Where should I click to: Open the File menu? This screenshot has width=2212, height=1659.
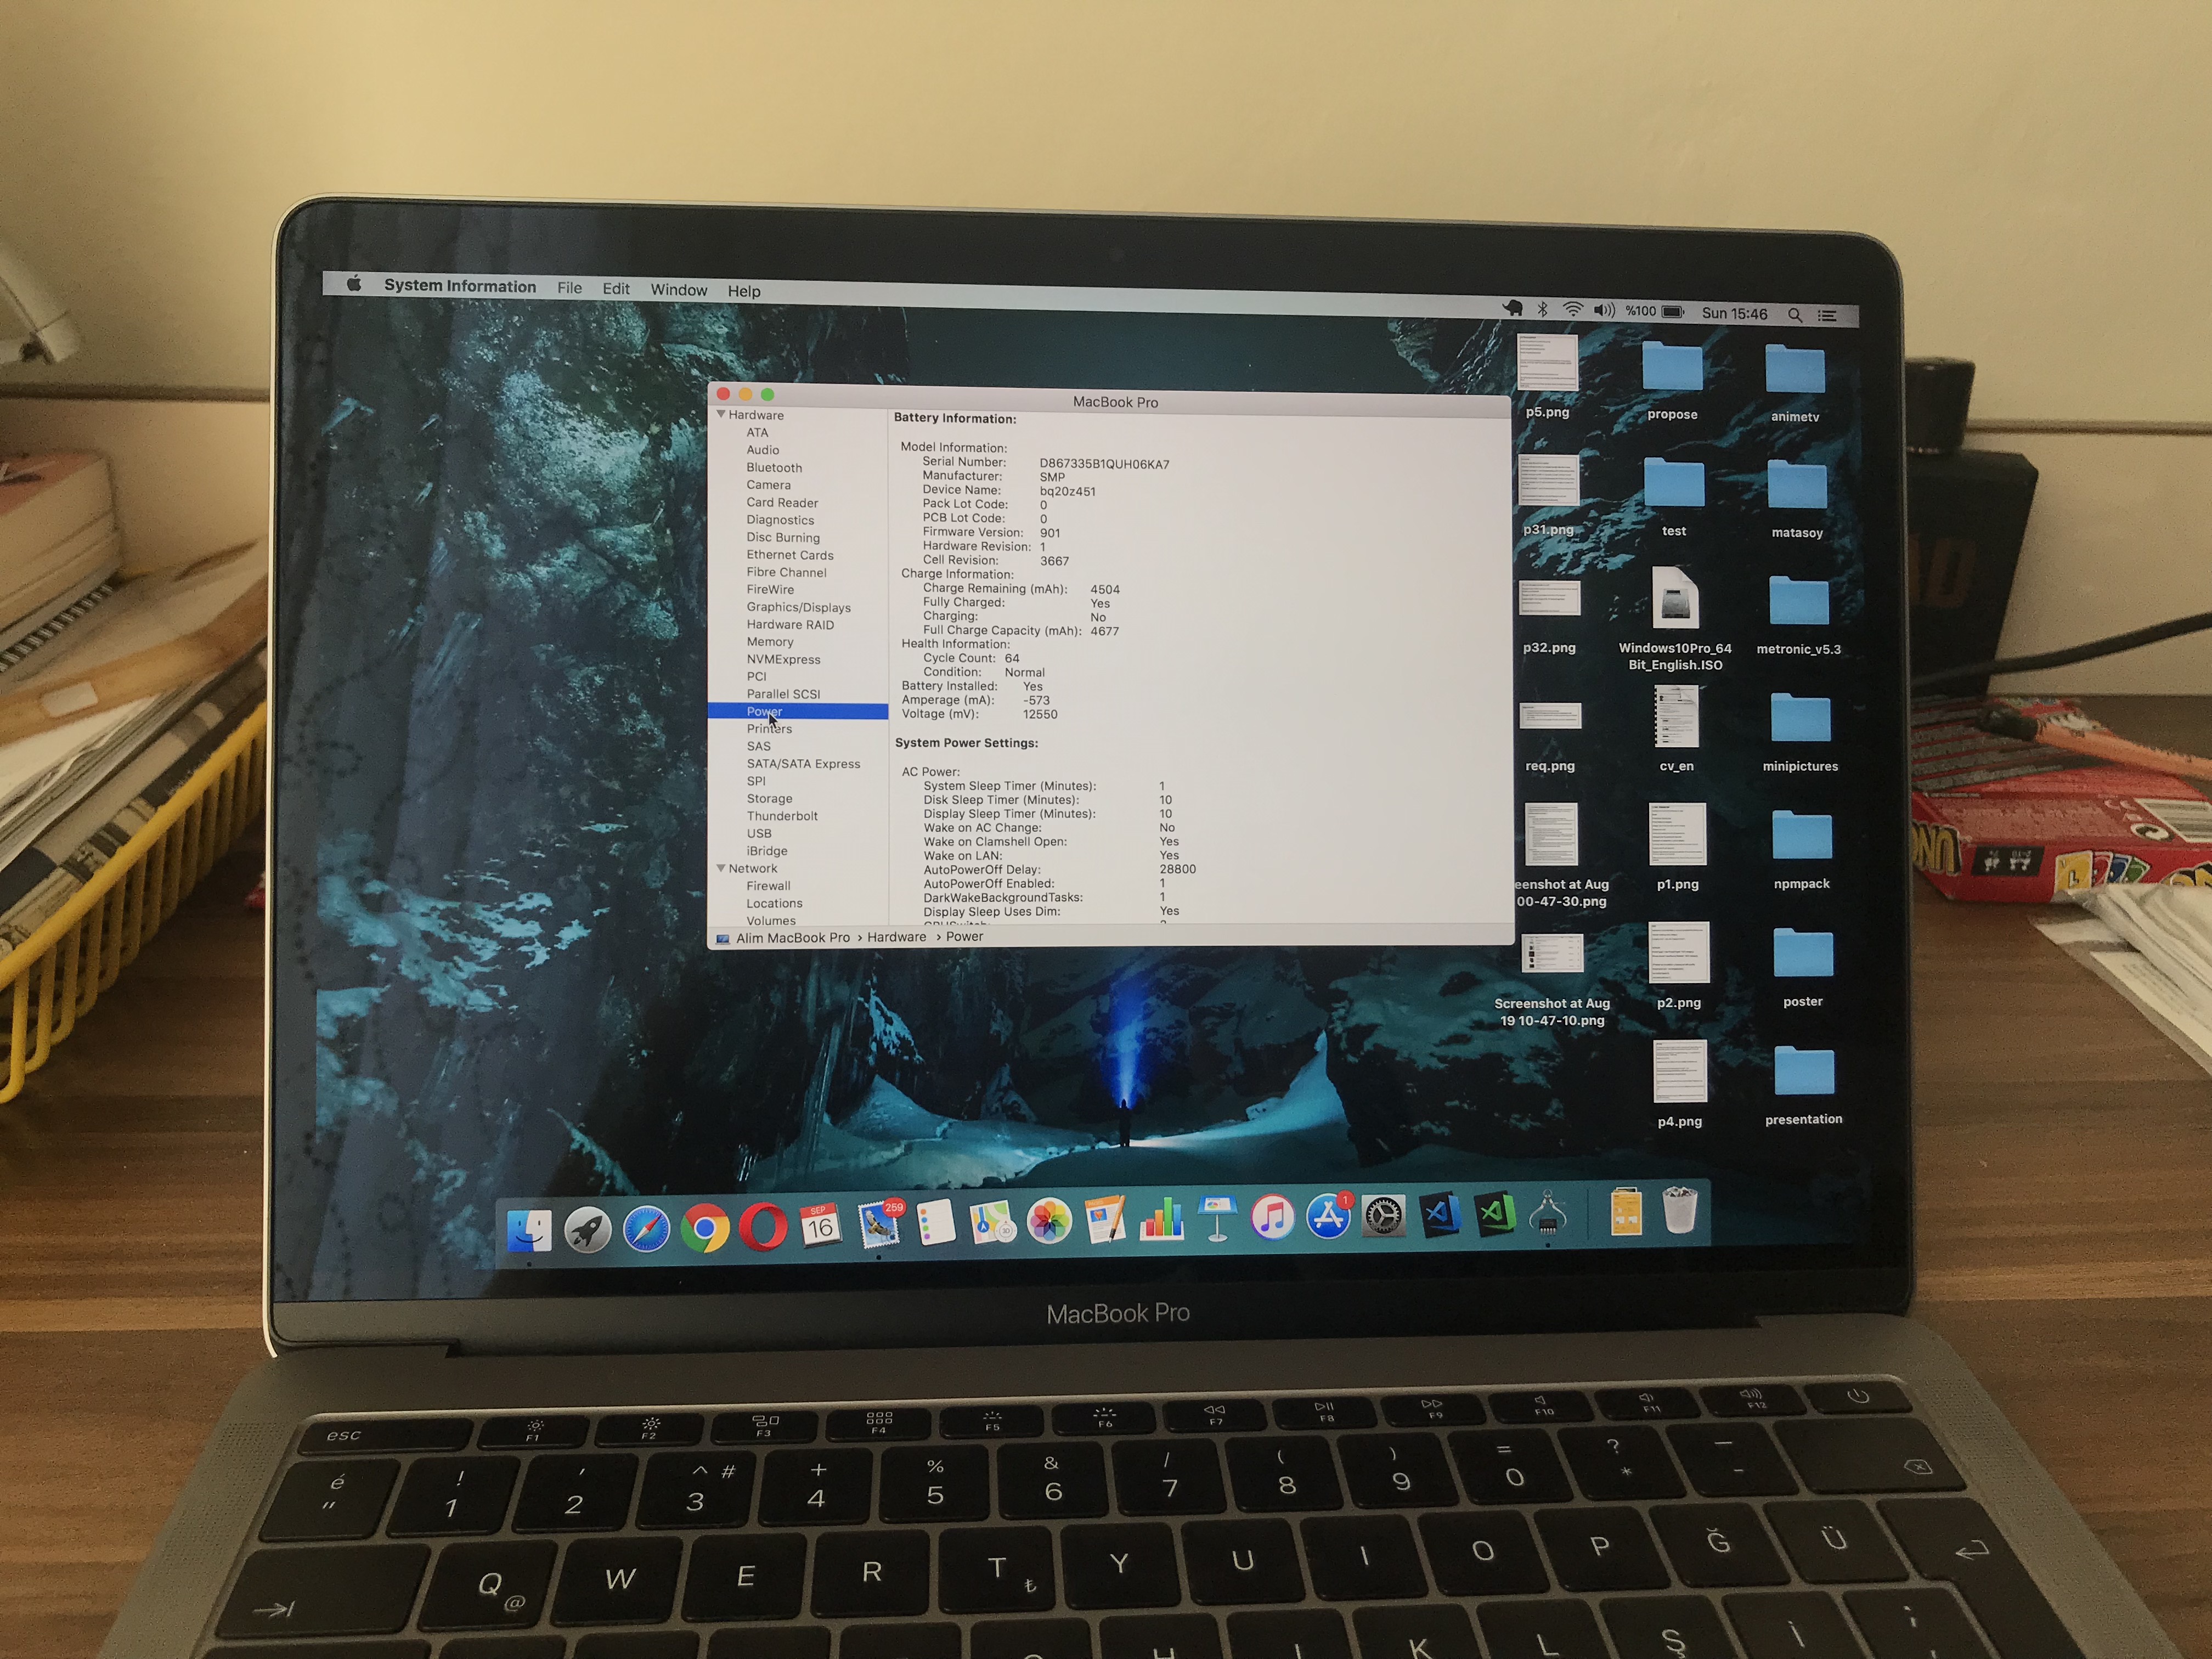pyautogui.click(x=569, y=288)
